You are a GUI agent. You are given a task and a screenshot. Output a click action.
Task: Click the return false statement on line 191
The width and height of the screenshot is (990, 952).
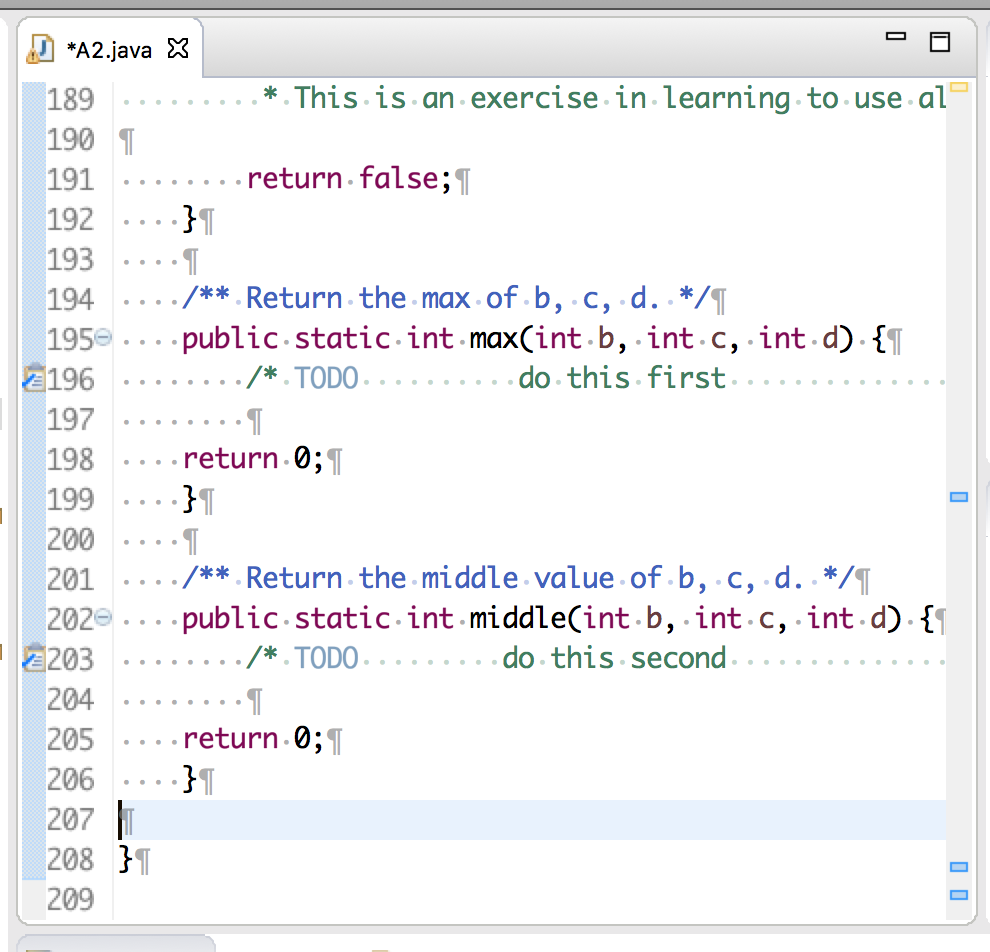[350, 179]
